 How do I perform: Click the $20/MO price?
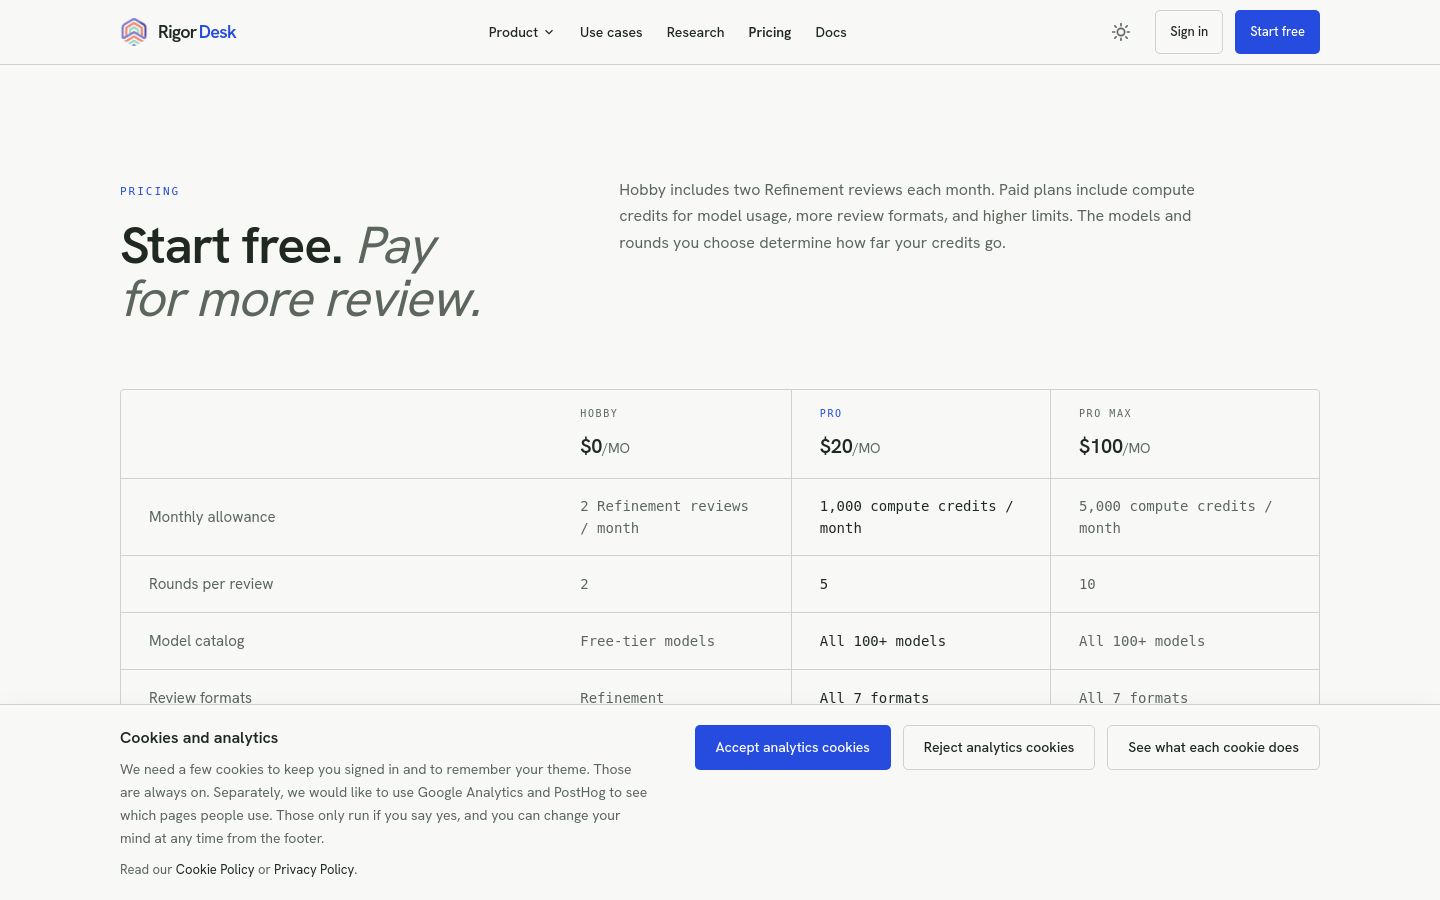[x=850, y=446]
